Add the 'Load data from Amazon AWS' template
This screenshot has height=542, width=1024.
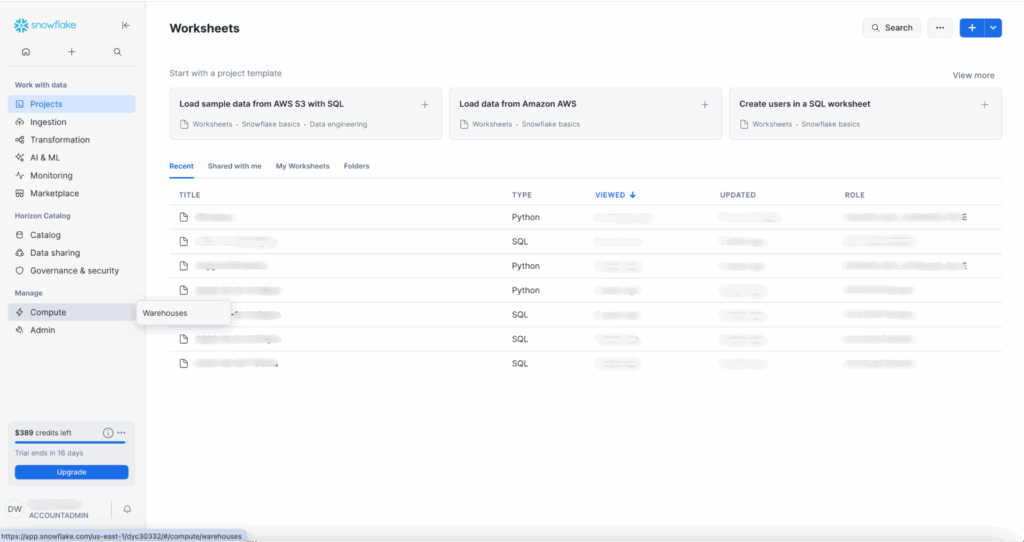click(704, 104)
